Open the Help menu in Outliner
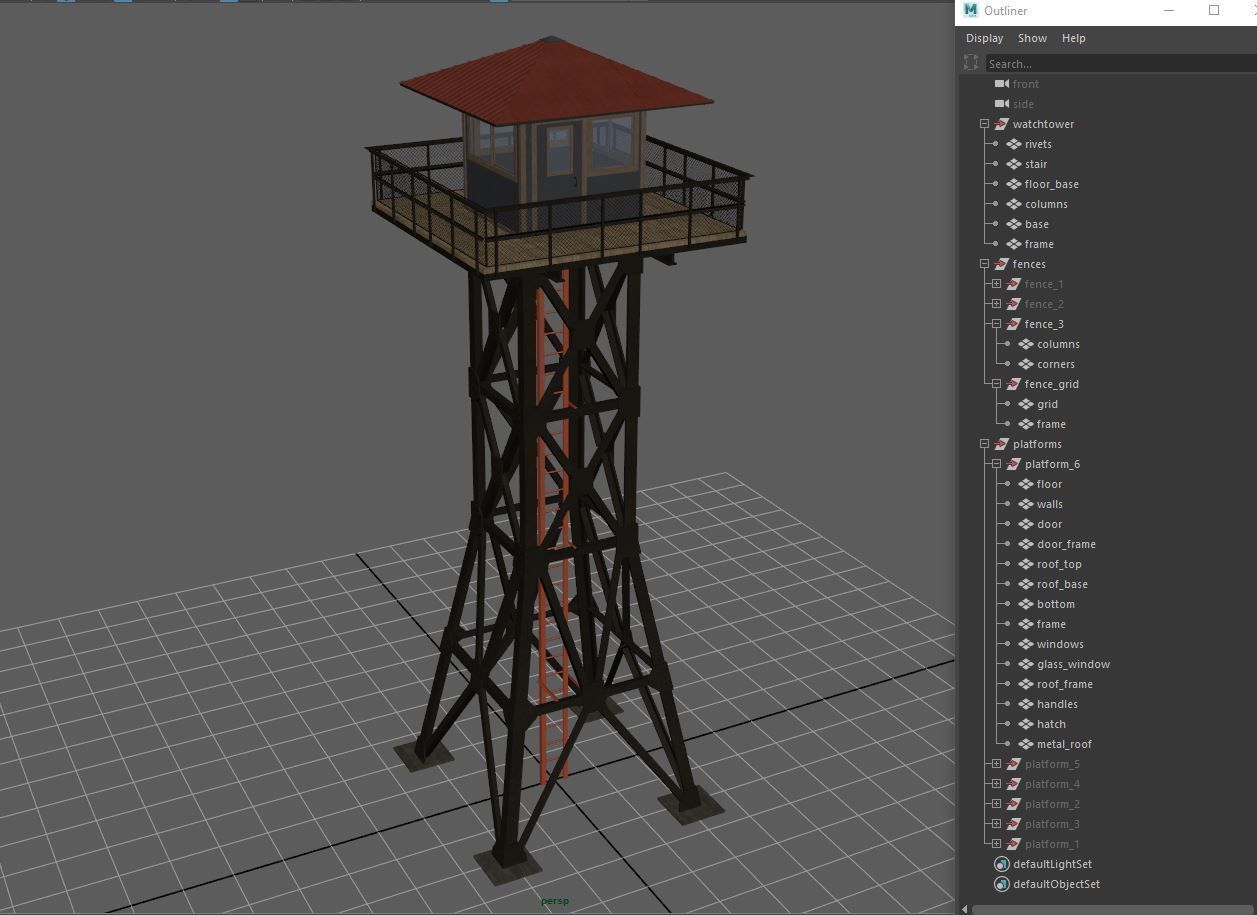 click(x=1073, y=38)
